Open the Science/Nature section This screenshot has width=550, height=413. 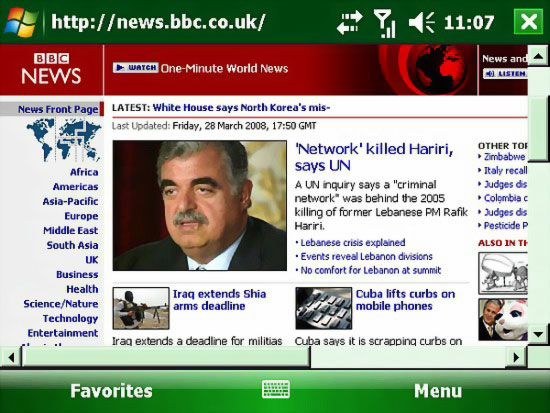point(61,304)
